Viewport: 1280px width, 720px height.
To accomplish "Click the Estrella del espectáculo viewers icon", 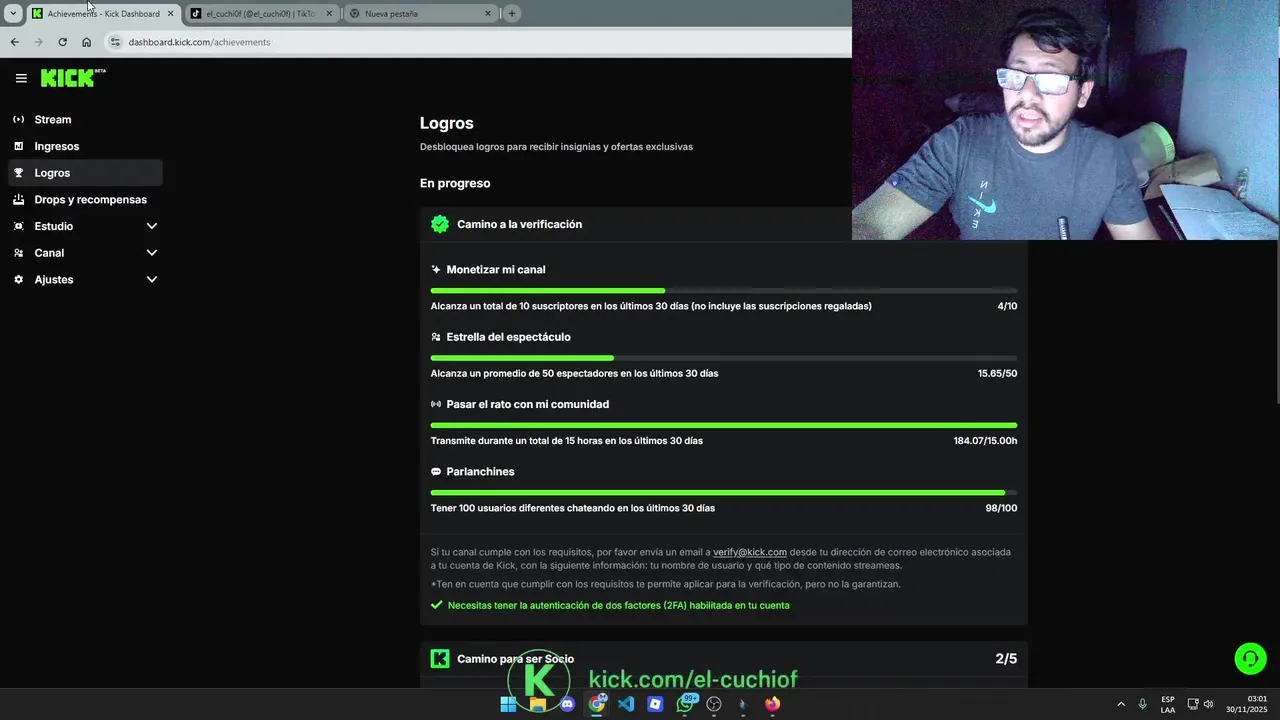I will (436, 337).
